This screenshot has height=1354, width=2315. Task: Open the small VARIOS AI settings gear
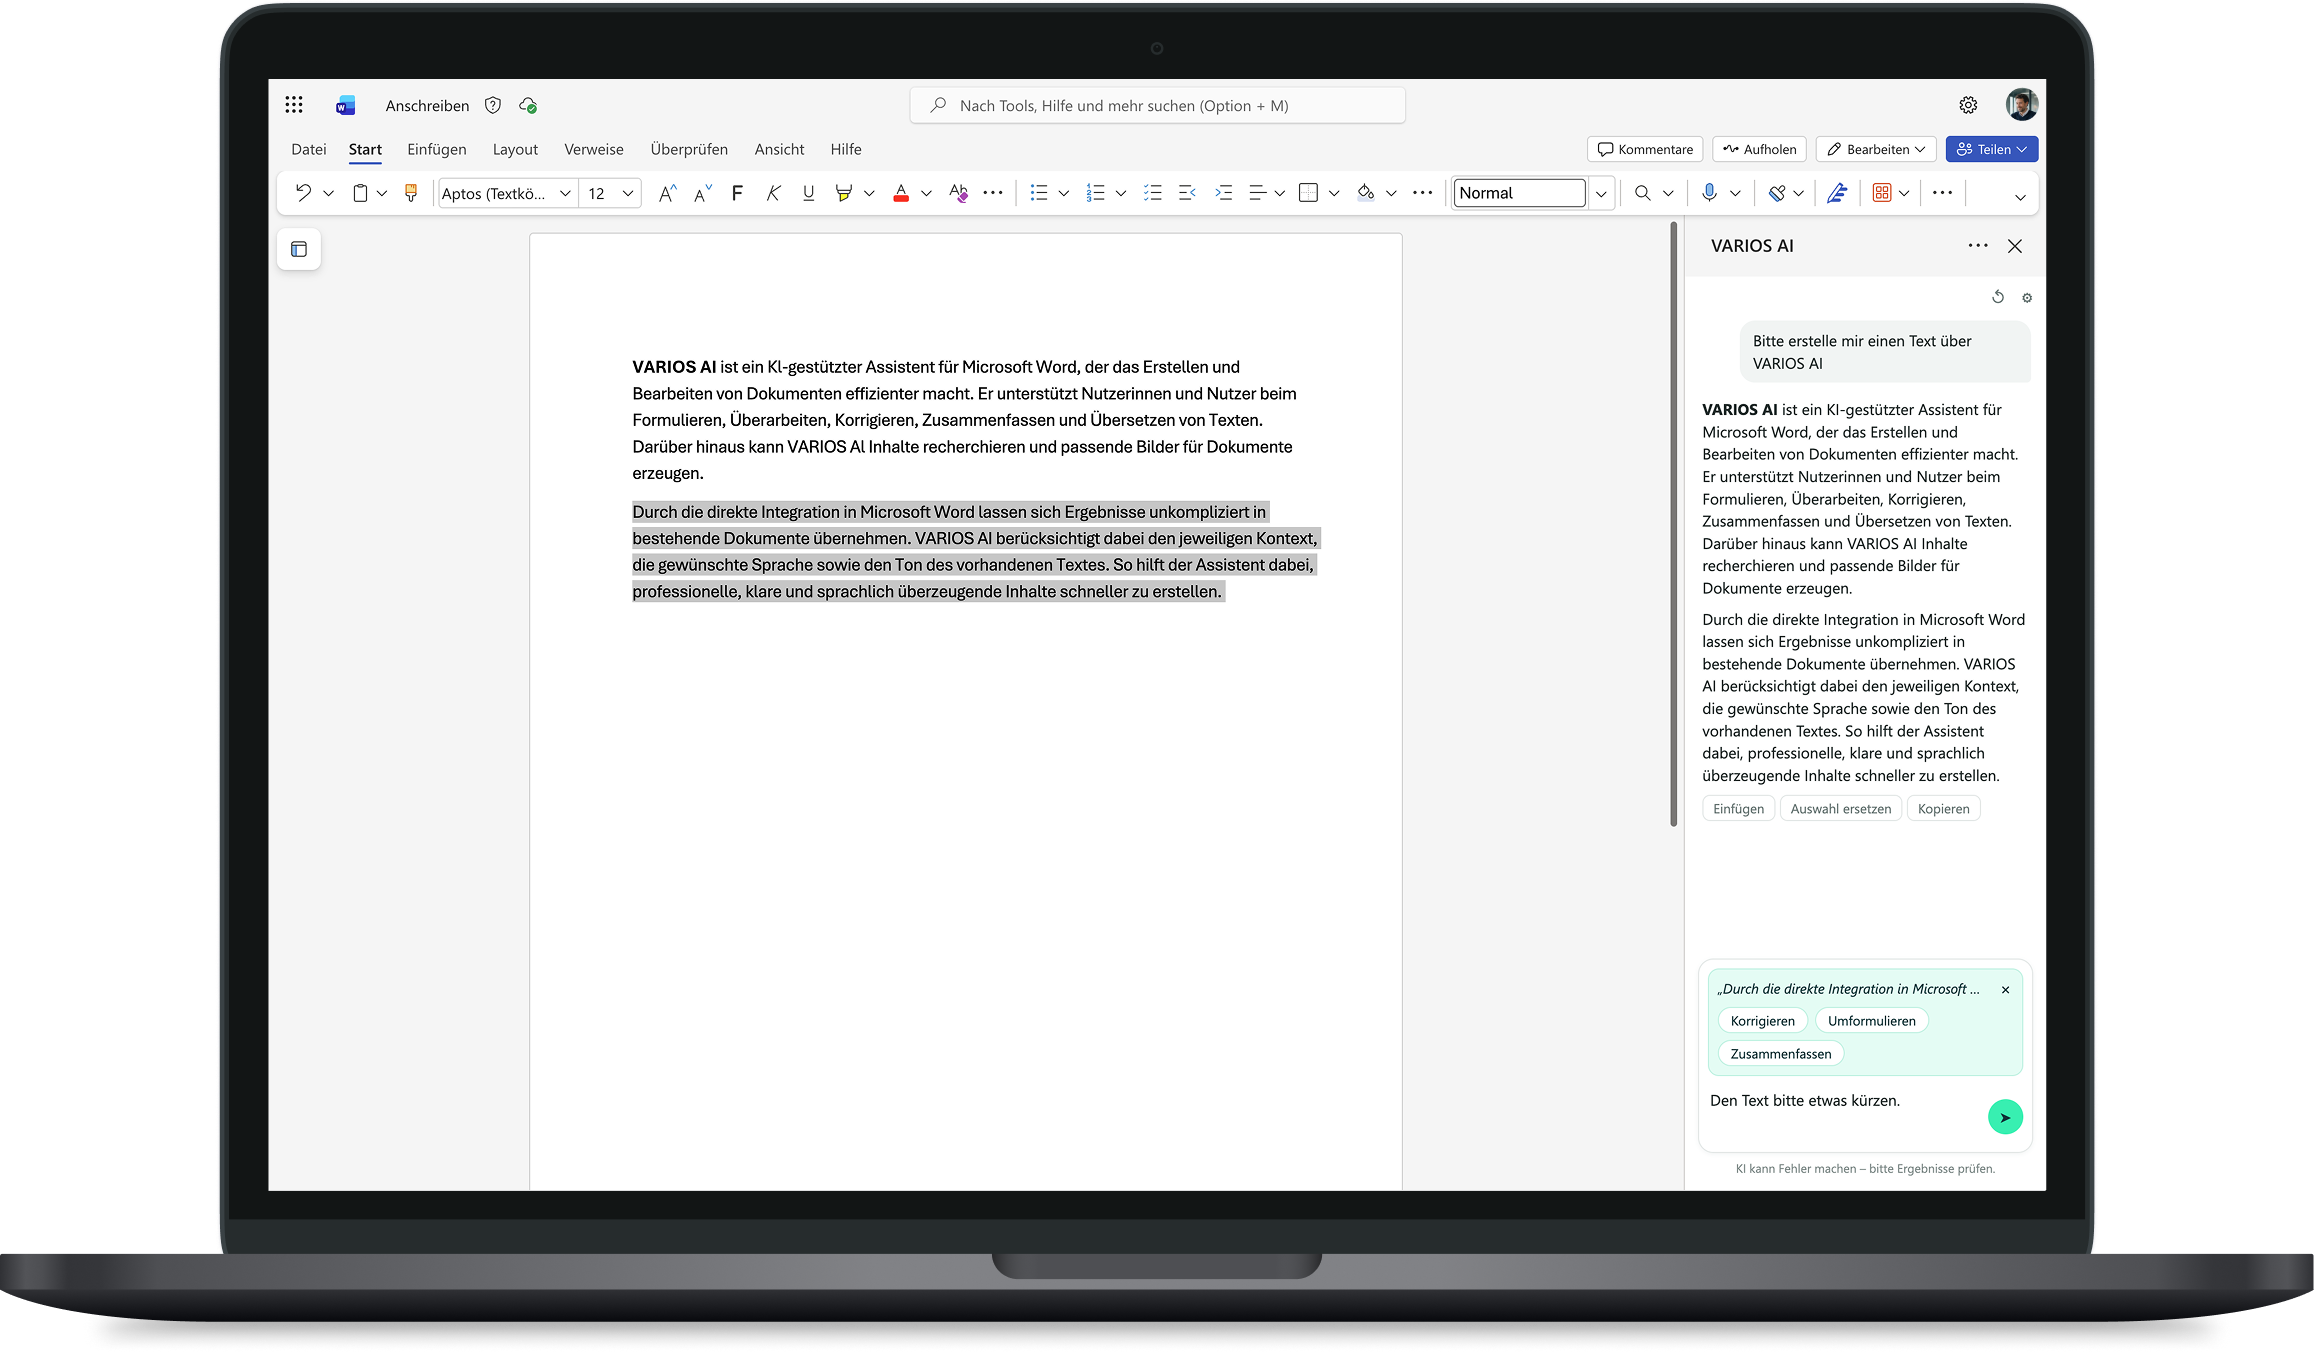click(2027, 297)
